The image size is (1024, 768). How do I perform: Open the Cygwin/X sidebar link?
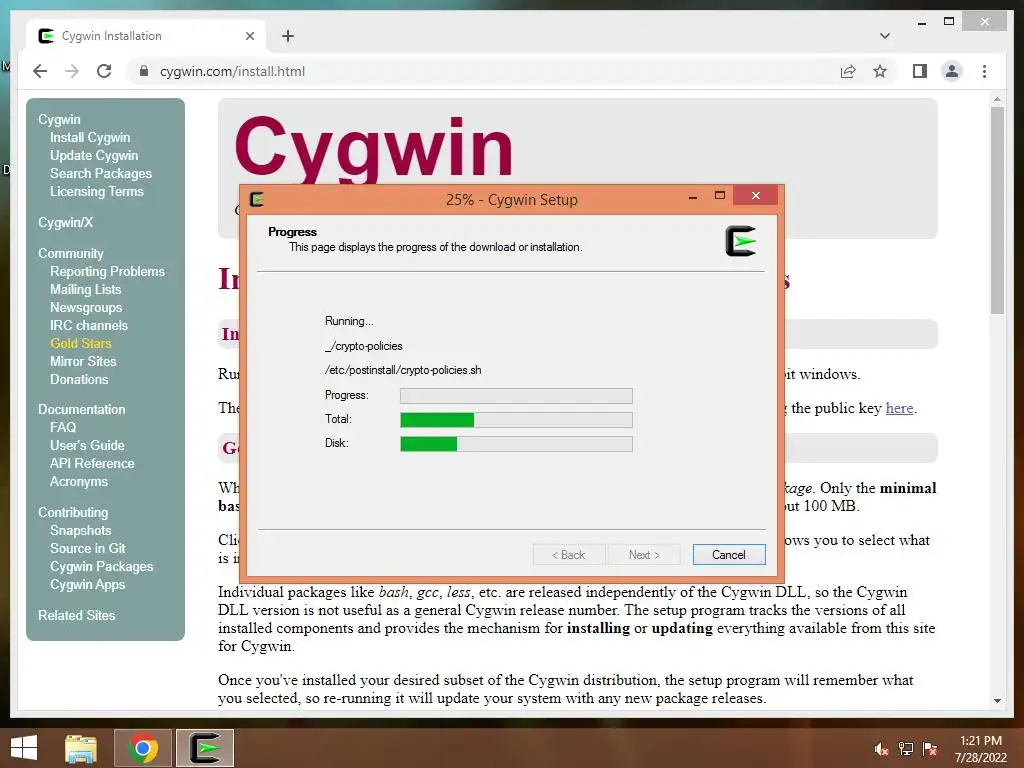pos(65,223)
